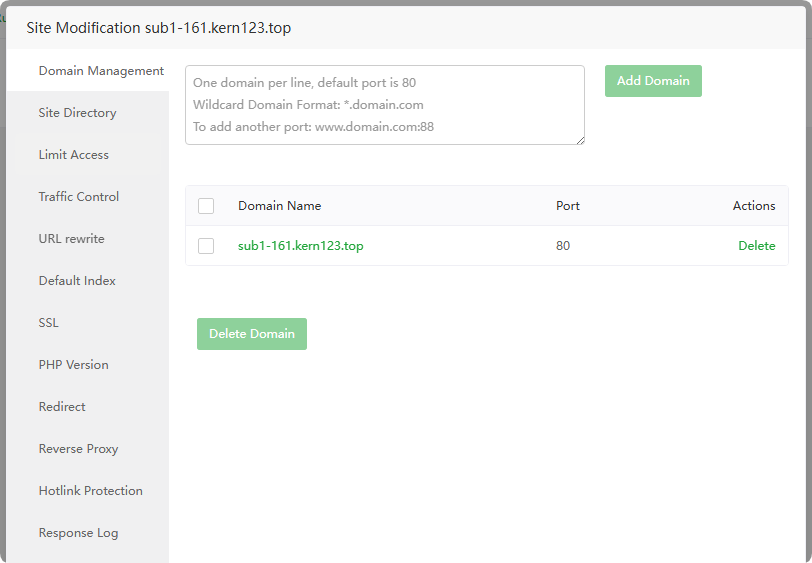Open the Response Log tab
The height and width of the screenshot is (563, 812).
tap(79, 533)
